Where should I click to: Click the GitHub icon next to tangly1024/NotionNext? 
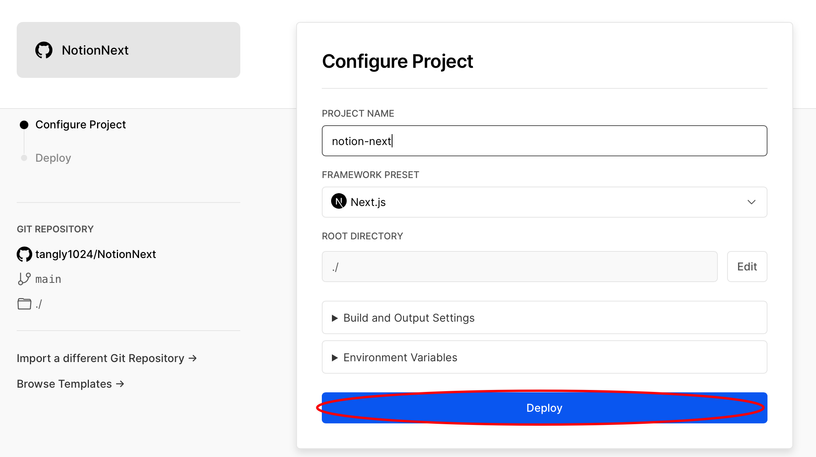[25, 254]
